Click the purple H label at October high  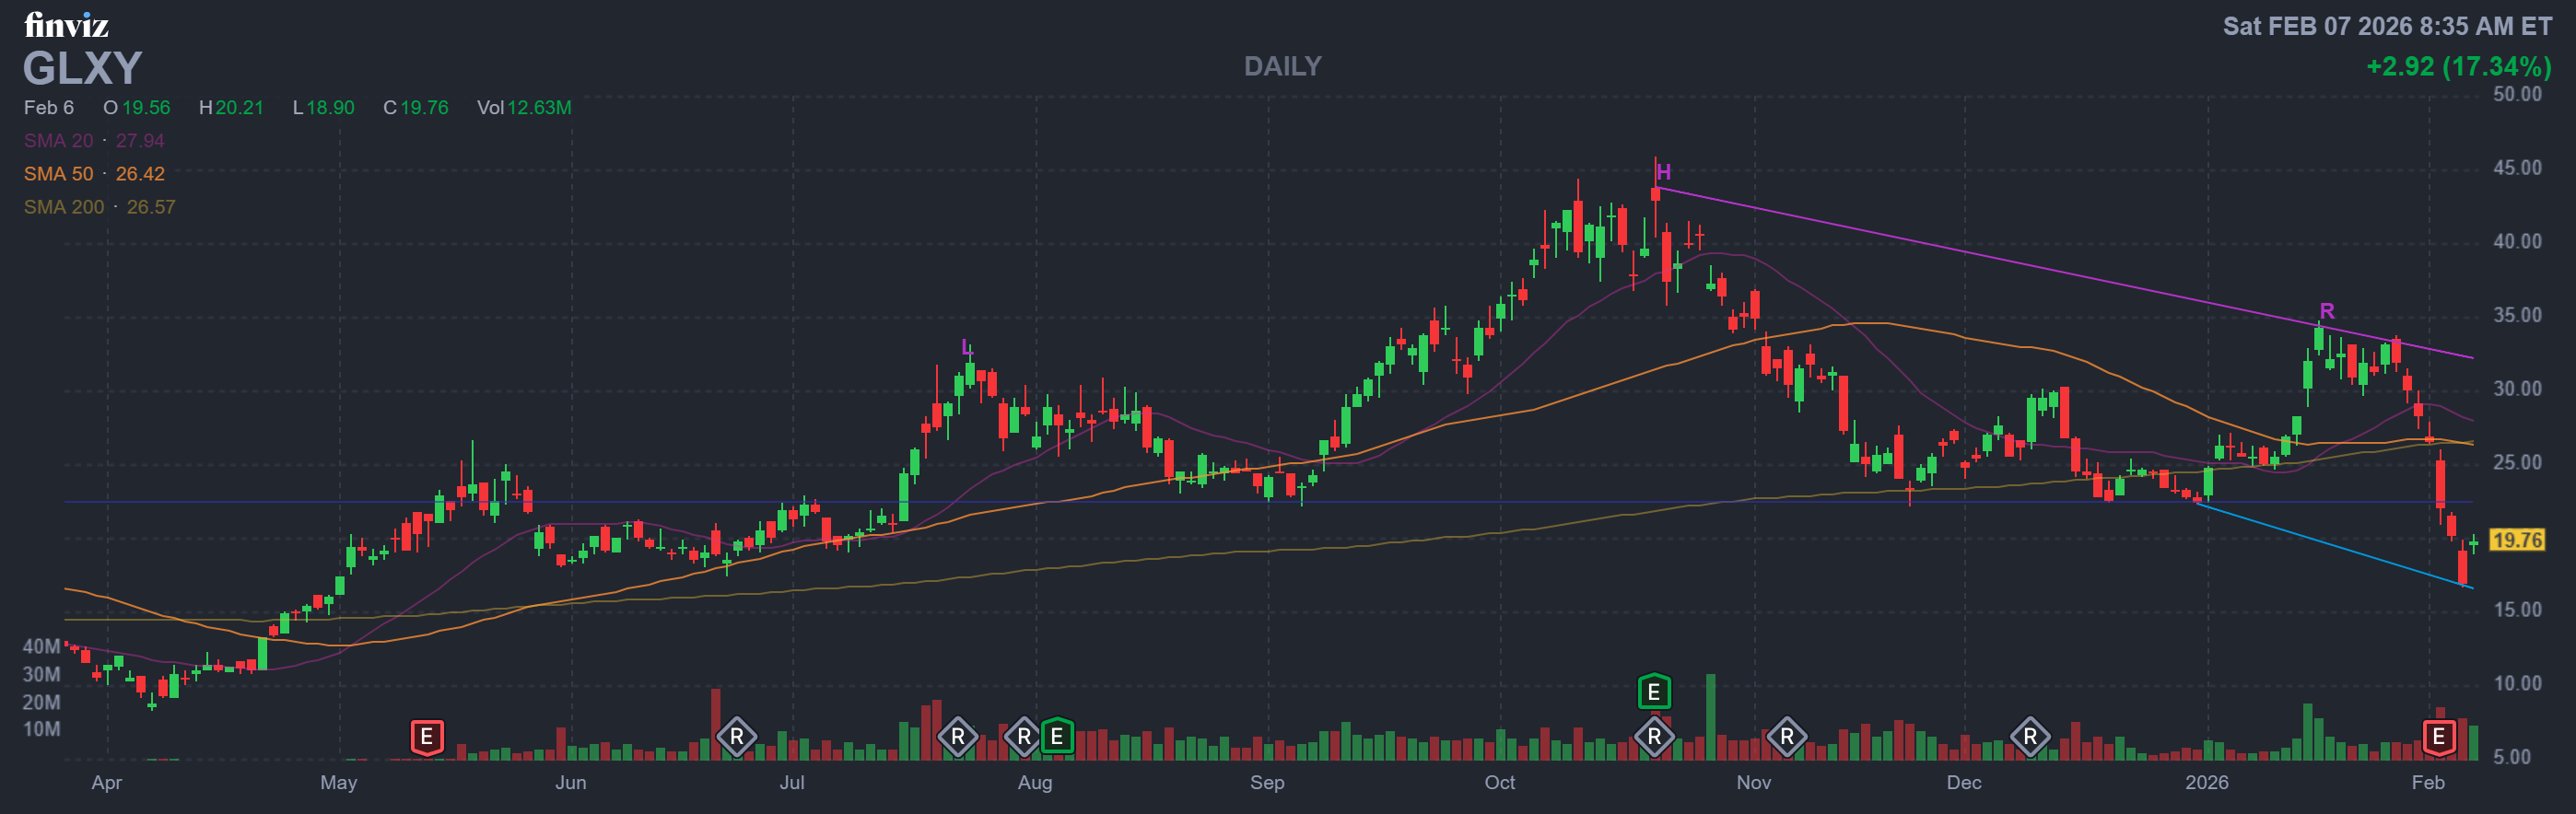[x=1663, y=172]
